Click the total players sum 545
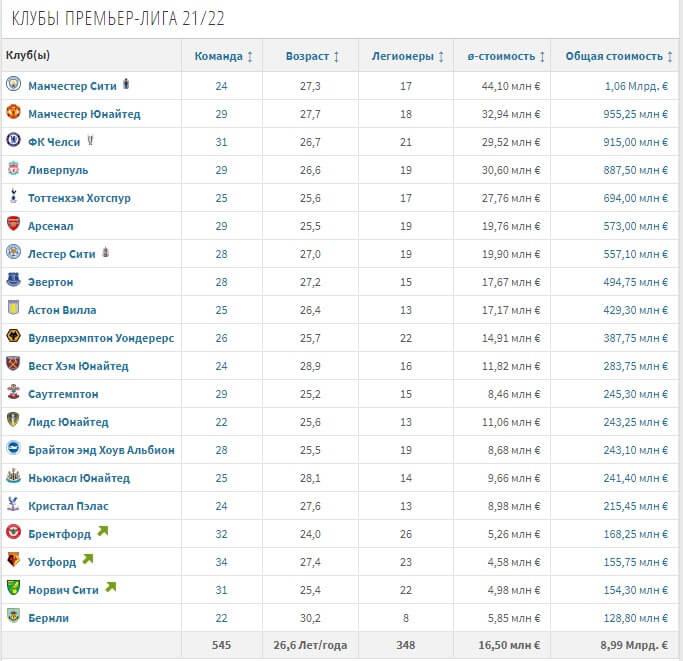The height and width of the screenshot is (661, 683). (221, 645)
